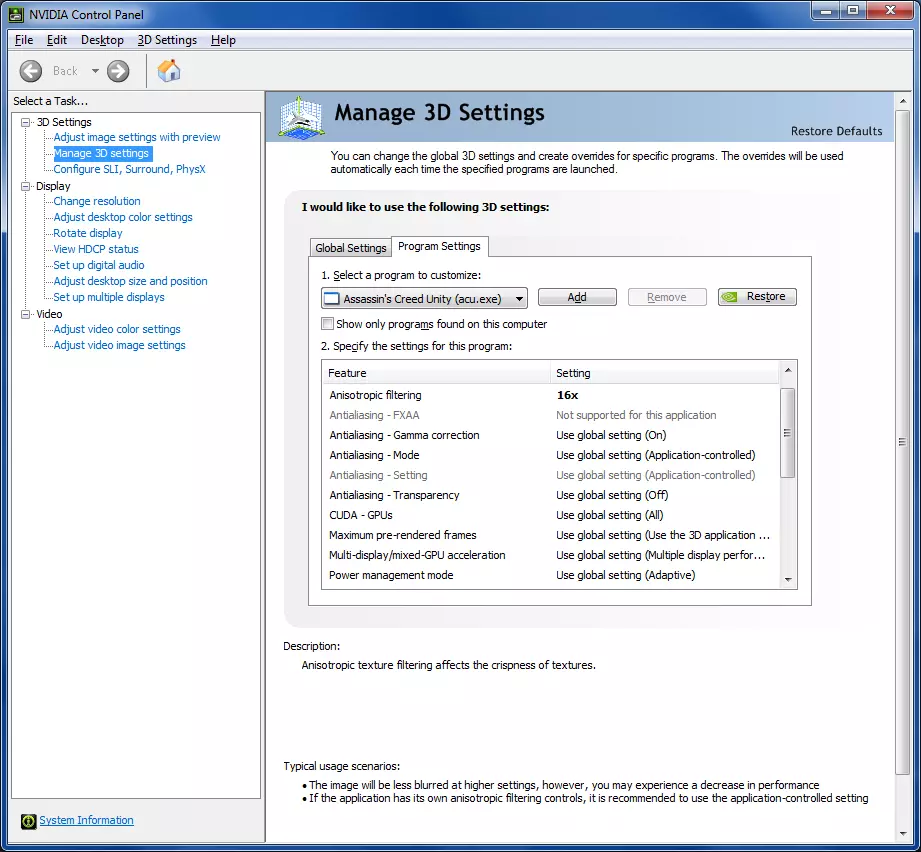Open the program selection dropdown
The image size is (921, 852).
click(x=424, y=298)
